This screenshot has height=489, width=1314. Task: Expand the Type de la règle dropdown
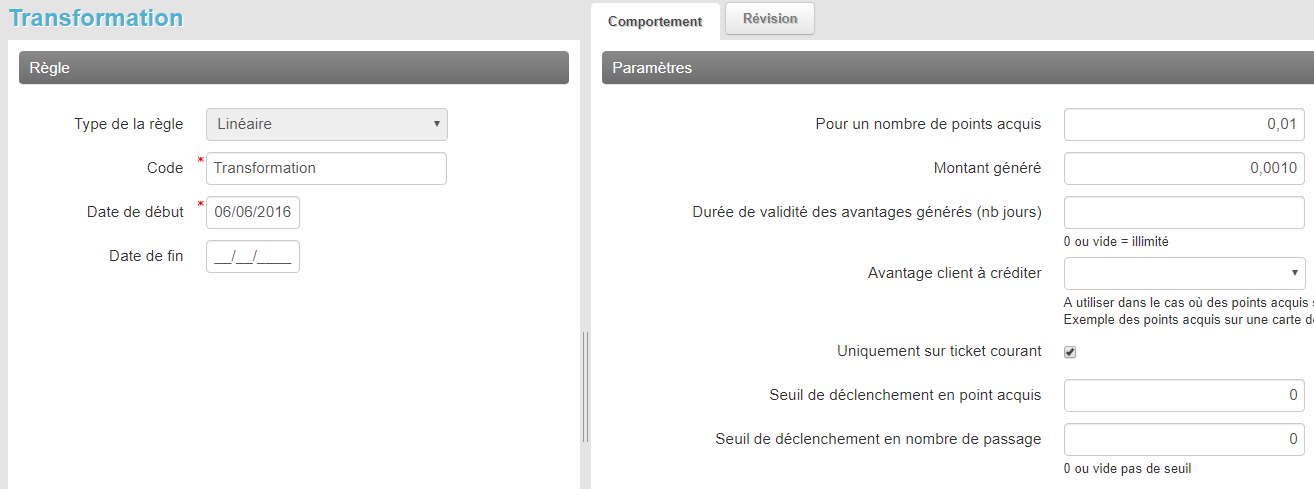click(327, 124)
